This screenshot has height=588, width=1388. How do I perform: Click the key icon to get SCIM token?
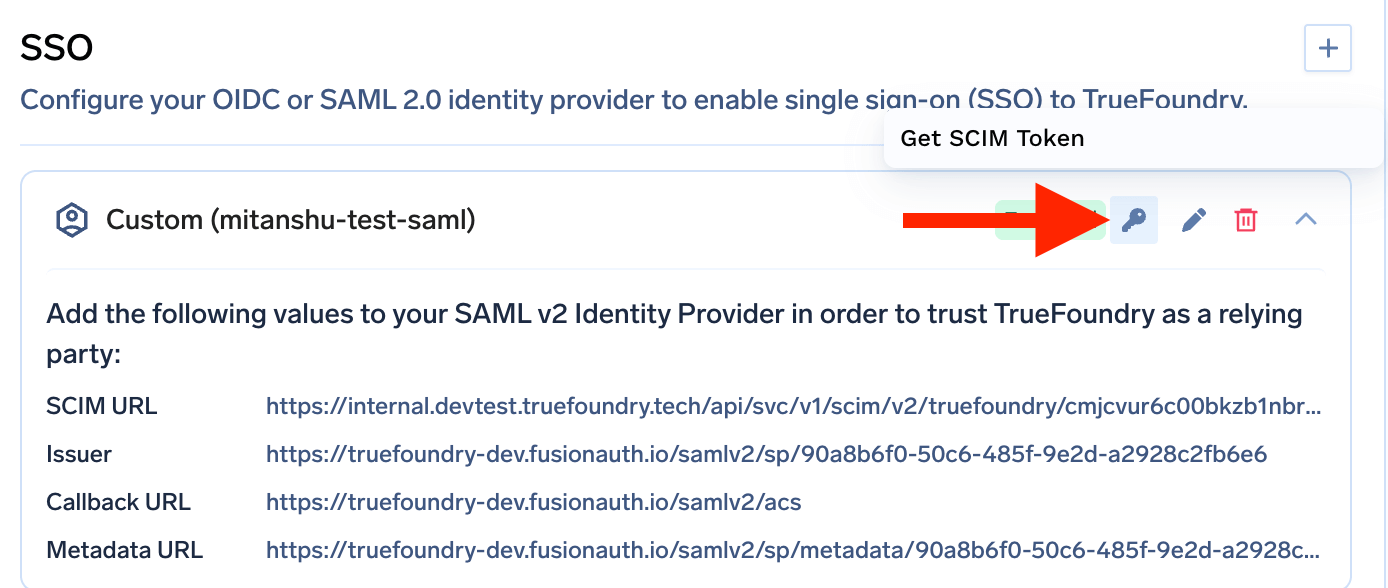pyautogui.click(x=1133, y=219)
